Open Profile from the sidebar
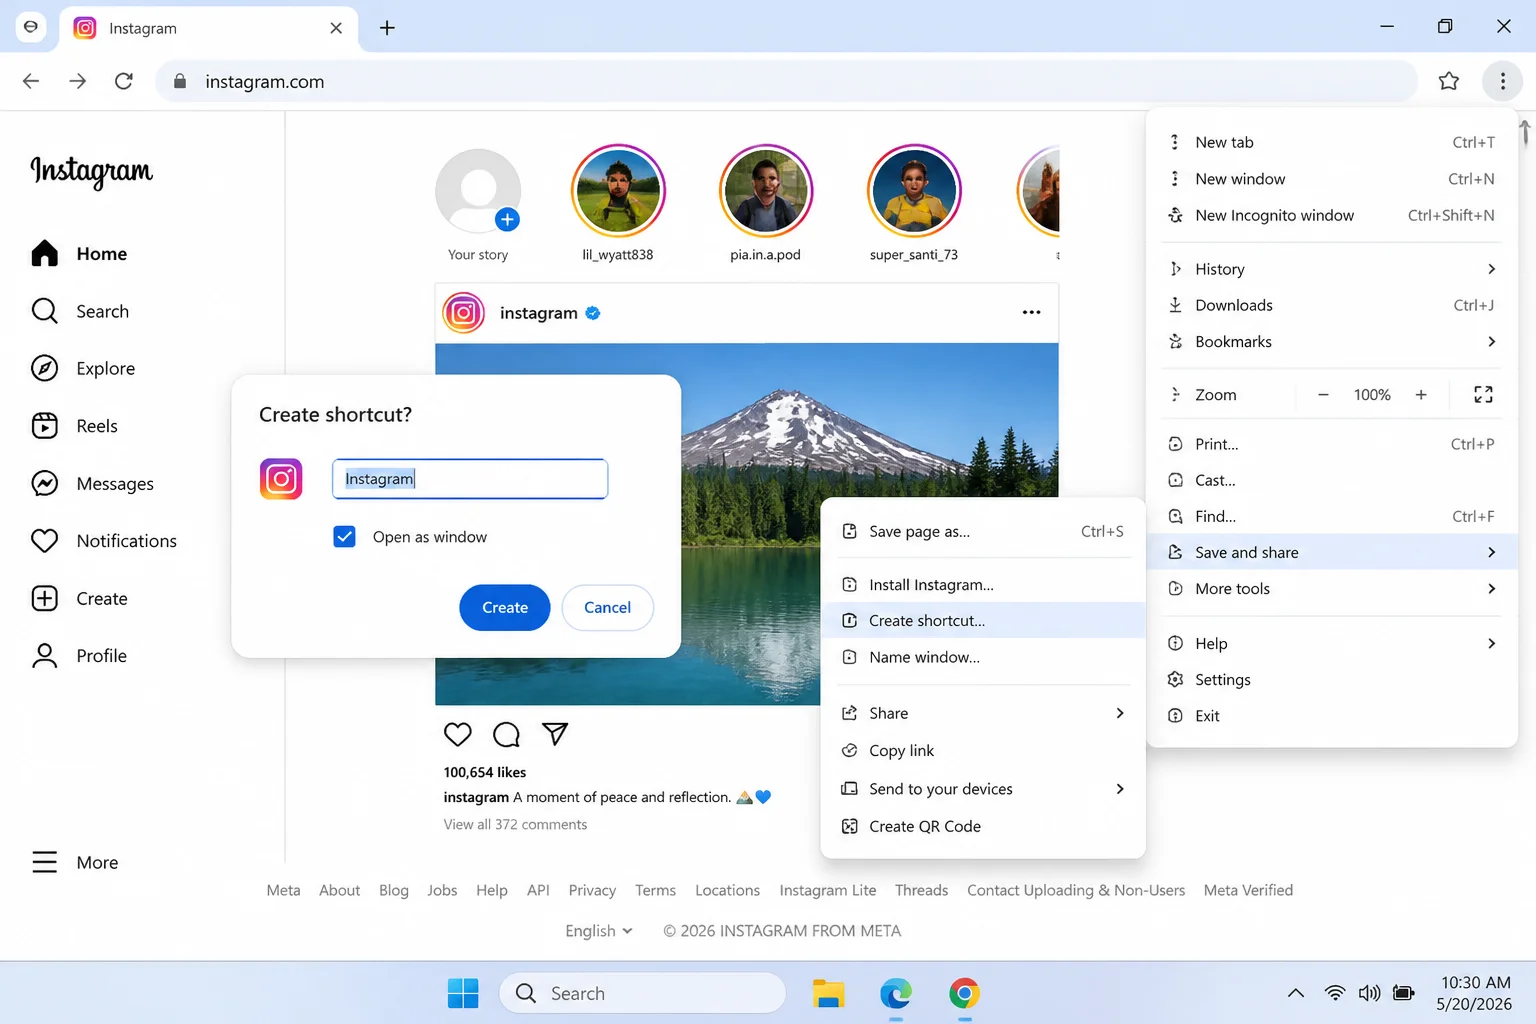Image resolution: width=1536 pixels, height=1024 pixels. 79,656
